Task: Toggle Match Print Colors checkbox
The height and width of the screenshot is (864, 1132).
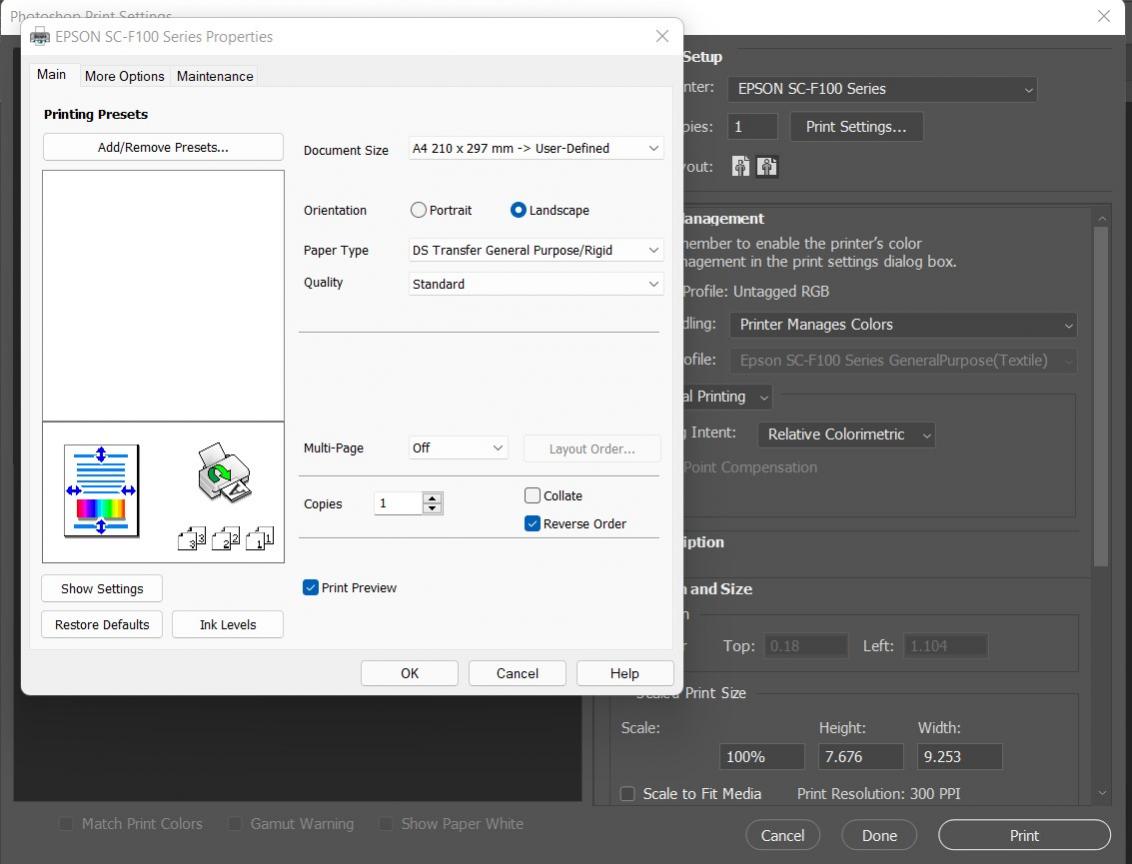Action: pos(66,824)
